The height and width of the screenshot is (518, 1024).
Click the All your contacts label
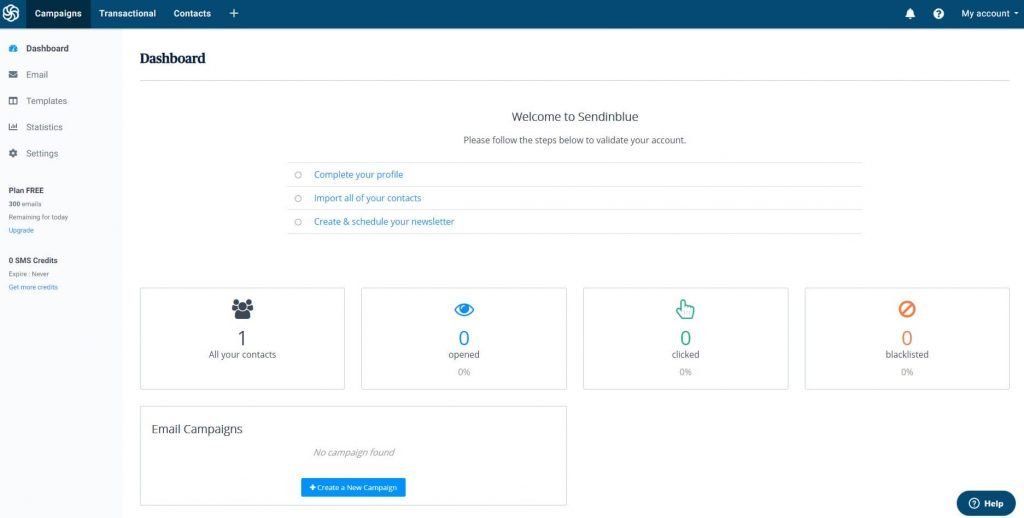tap(242, 355)
